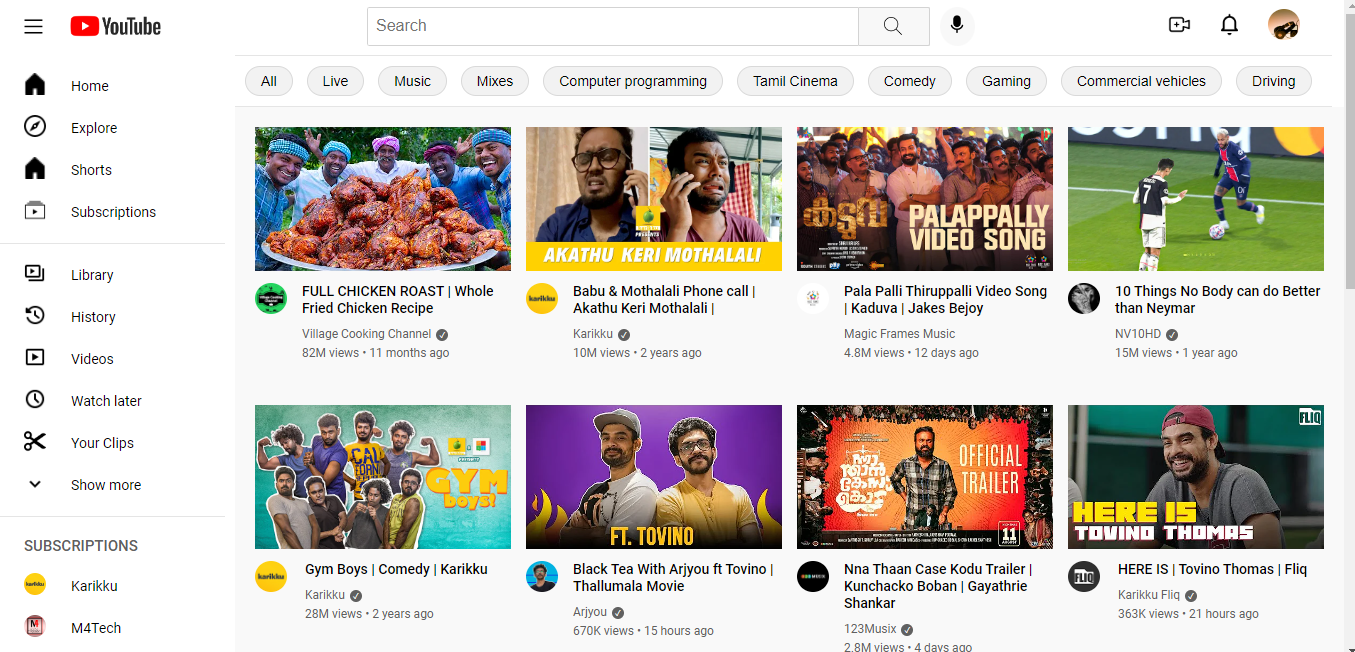1355x652 pixels.
Task: Open the notifications bell
Action: pos(1230,25)
